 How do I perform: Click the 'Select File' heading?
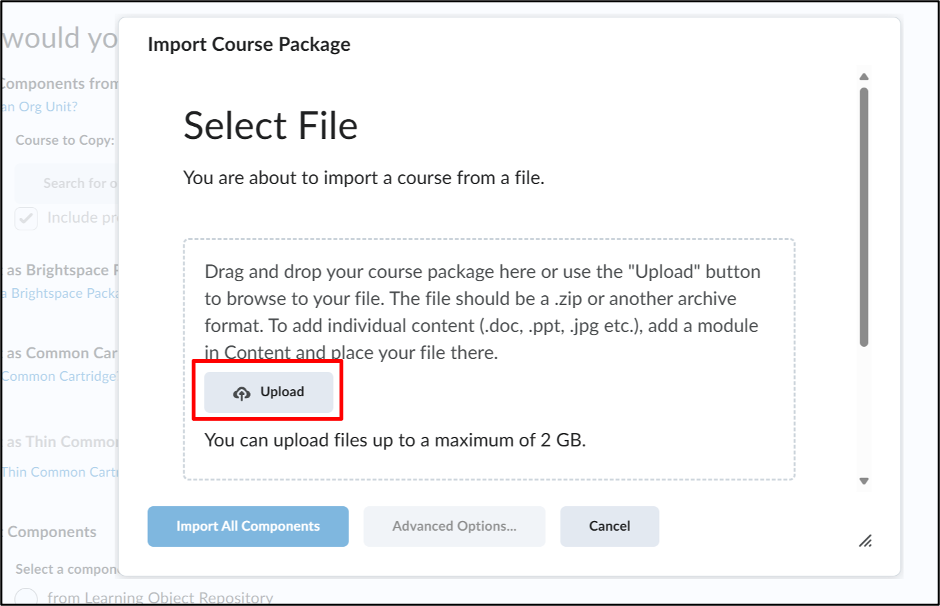270,126
